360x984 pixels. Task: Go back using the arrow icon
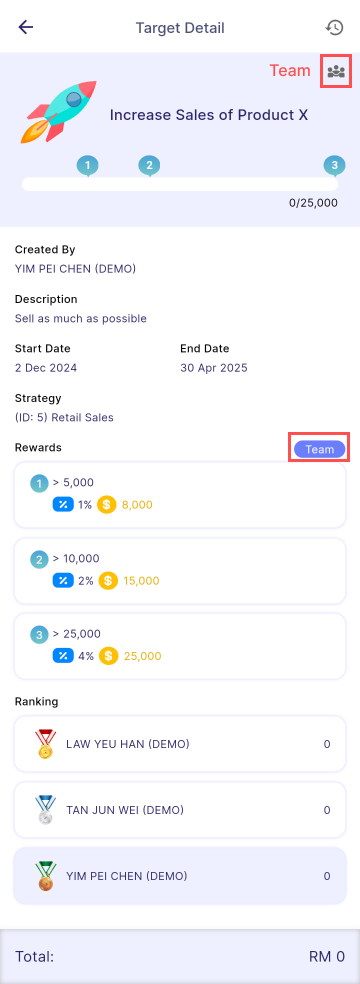pyautogui.click(x=26, y=27)
